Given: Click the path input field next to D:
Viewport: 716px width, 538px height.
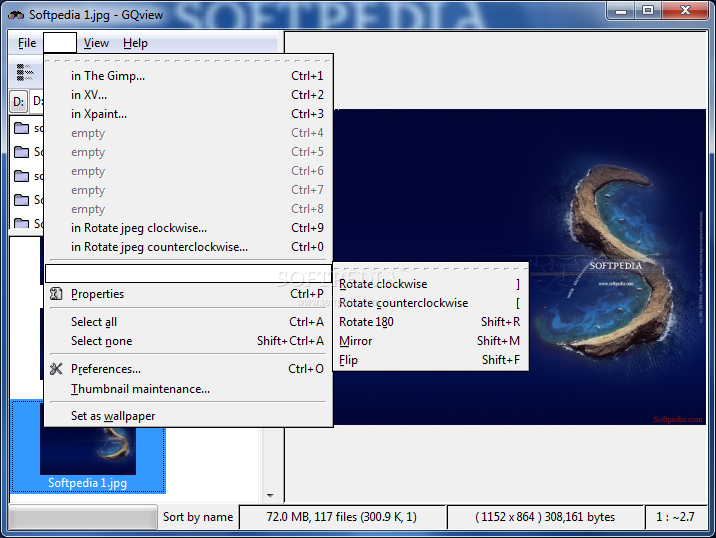Looking at the screenshot, I should 37,101.
